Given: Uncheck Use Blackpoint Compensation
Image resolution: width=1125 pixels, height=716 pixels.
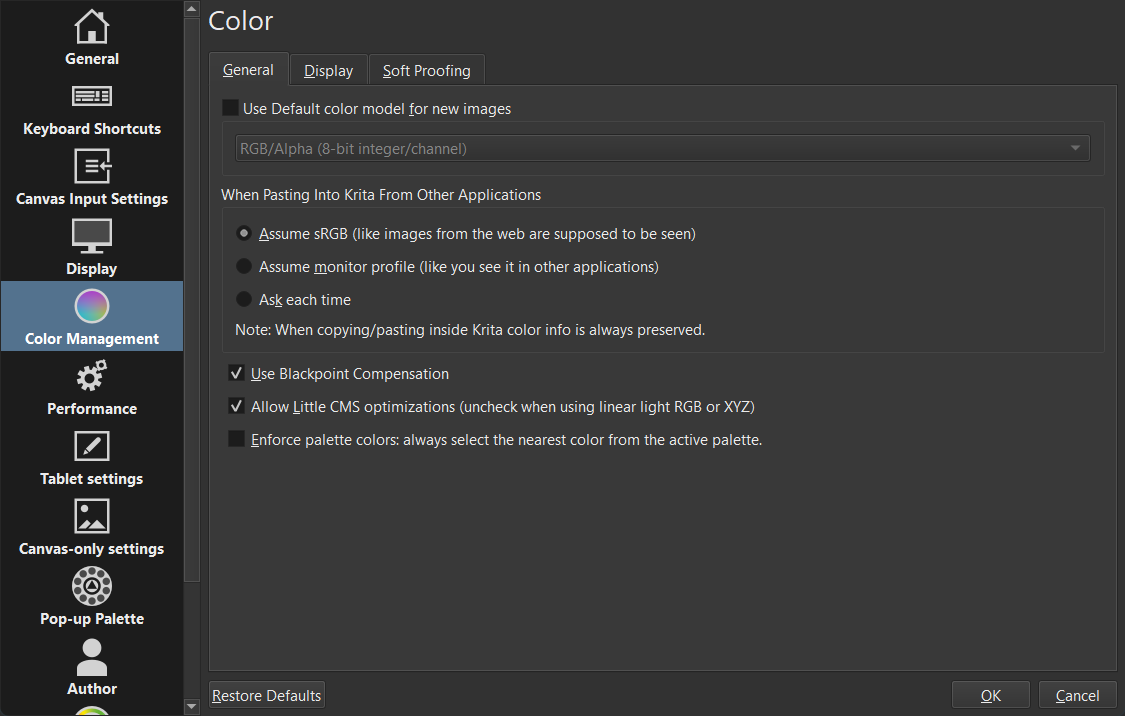Looking at the screenshot, I should (x=237, y=374).
